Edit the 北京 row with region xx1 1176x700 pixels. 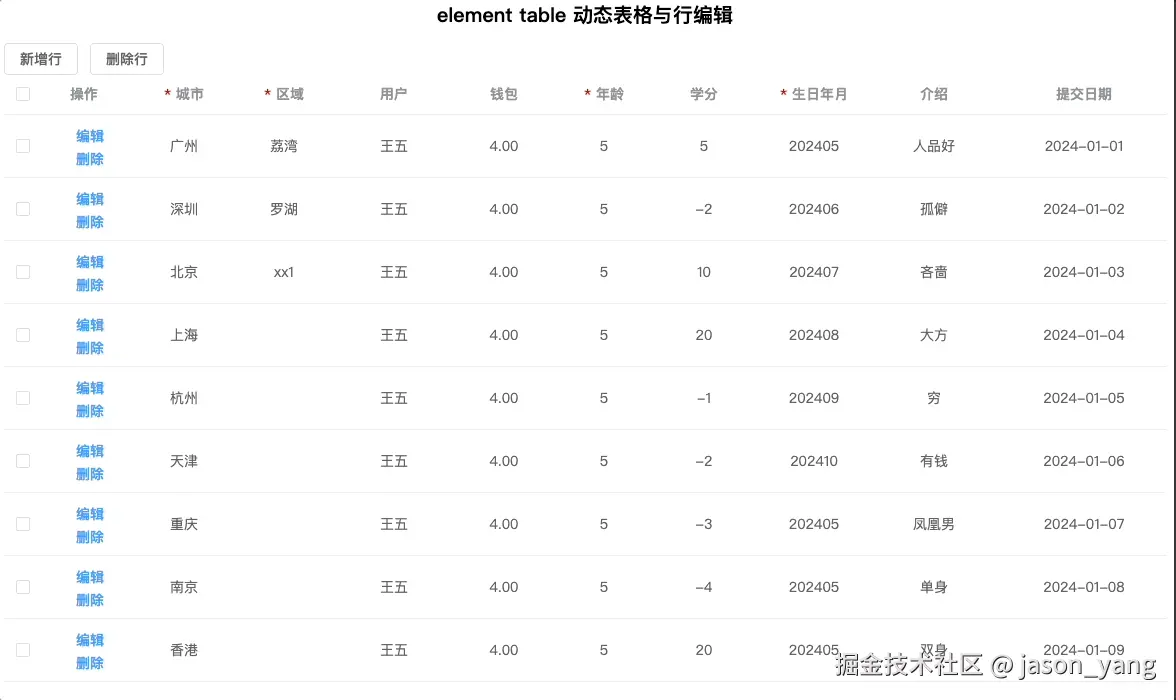89,261
